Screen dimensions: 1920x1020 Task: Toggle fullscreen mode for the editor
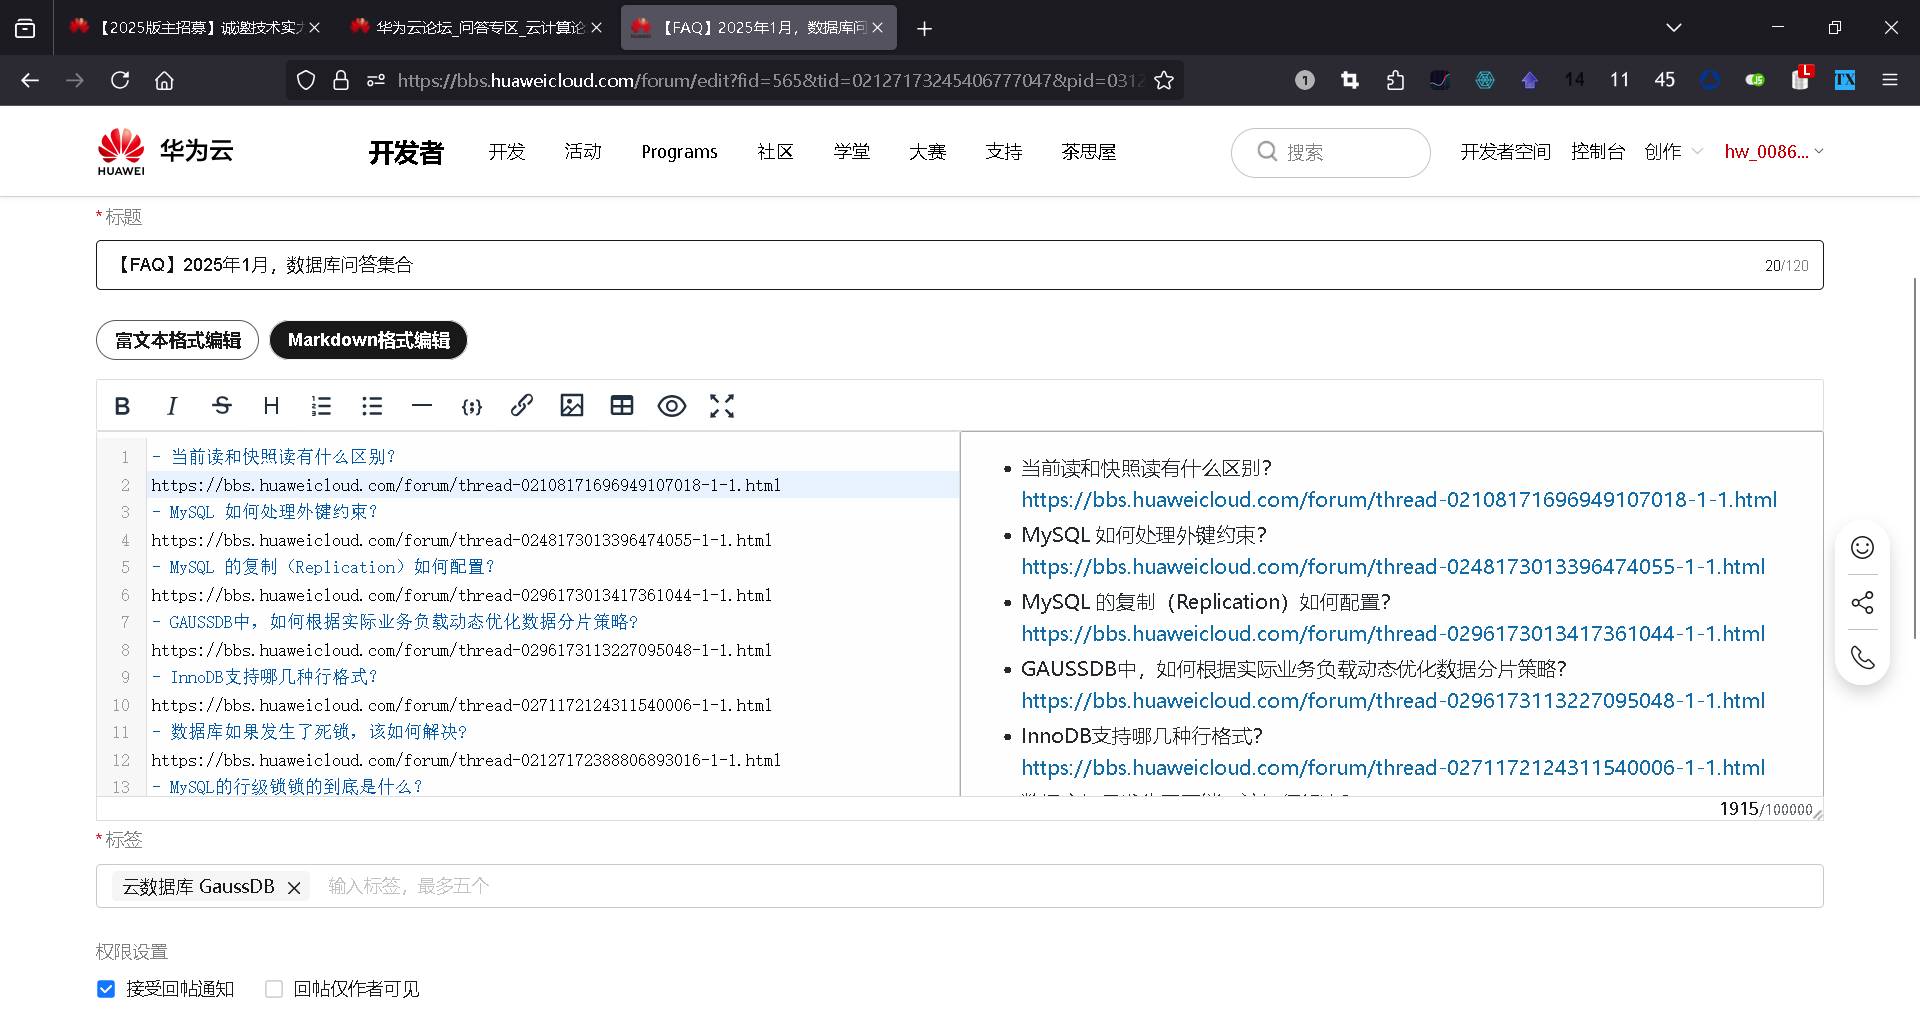tap(722, 406)
